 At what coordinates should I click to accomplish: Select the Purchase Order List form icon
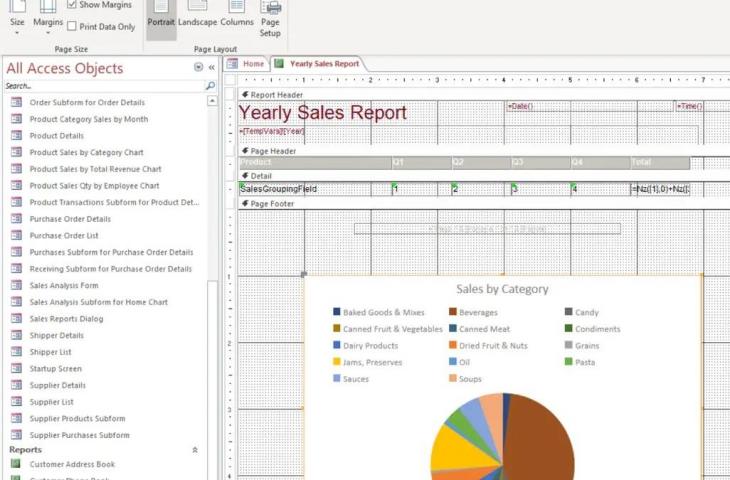click(16, 235)
